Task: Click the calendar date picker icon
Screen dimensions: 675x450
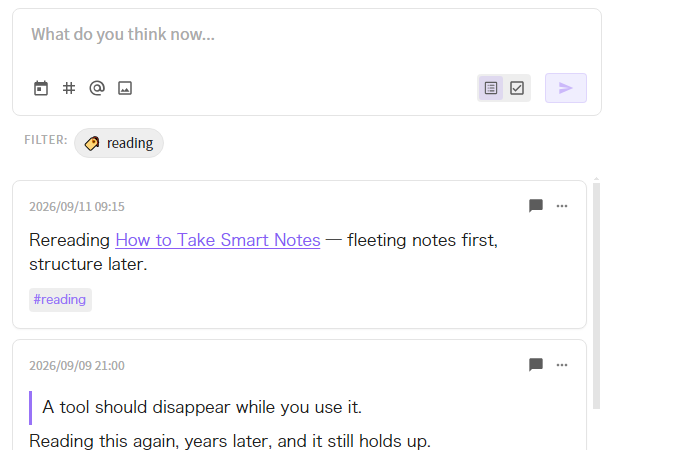Action: 41,88
